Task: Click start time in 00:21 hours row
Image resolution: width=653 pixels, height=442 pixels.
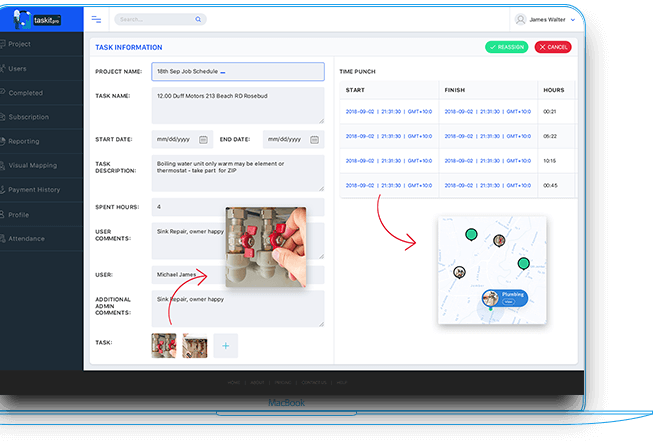Action: pyautogui.click(x=389, y=112)
